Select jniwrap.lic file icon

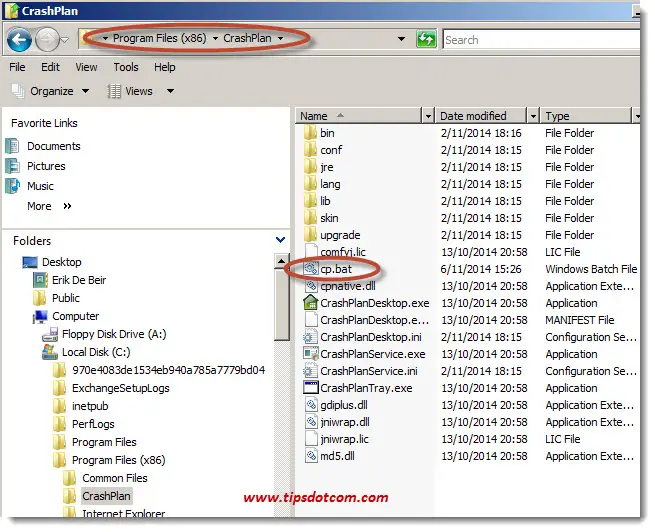[311, 439]
